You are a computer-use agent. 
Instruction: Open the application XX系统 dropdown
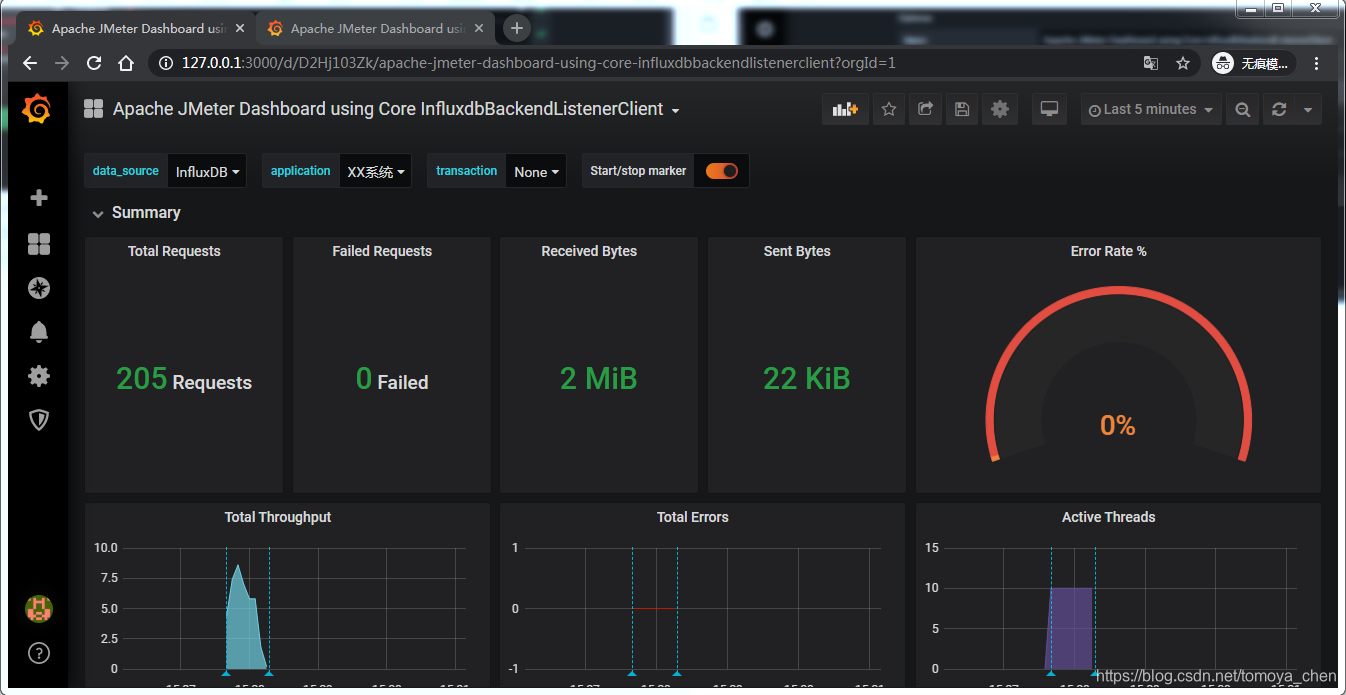coord(375,171)
